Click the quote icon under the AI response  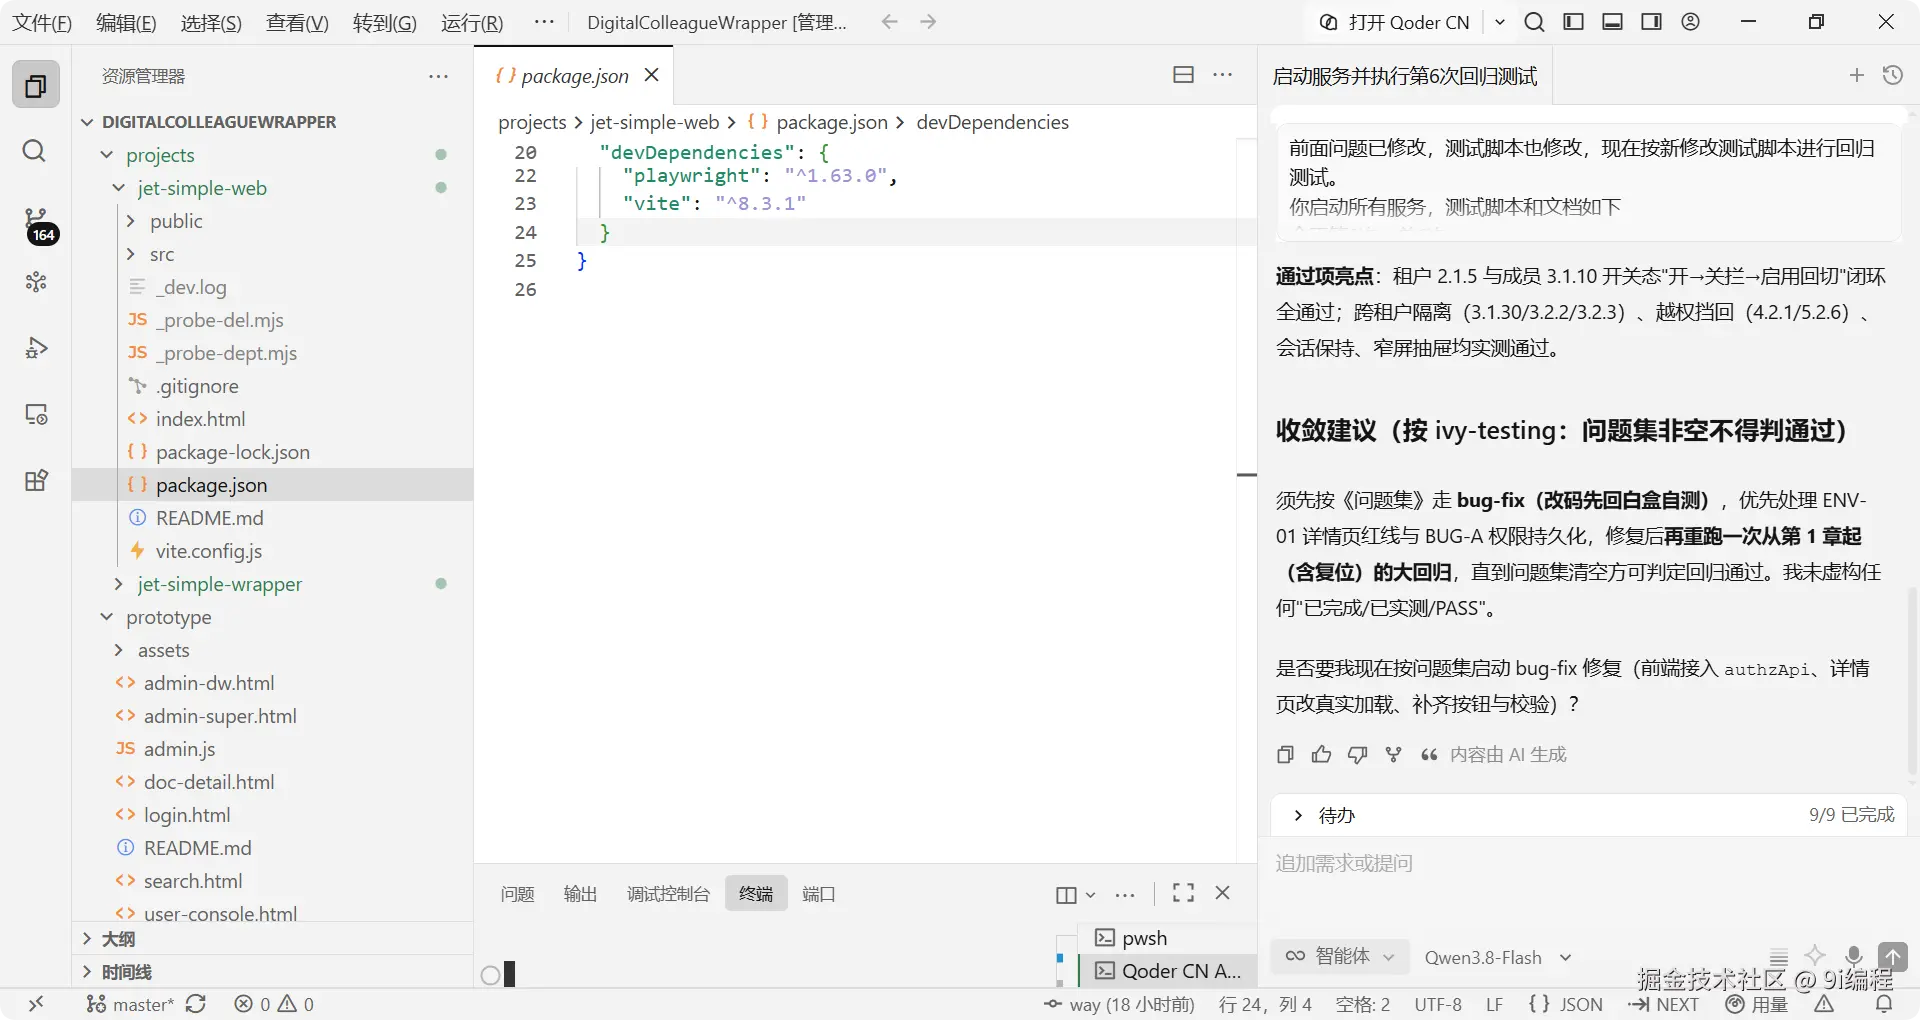click(1429, 755)
